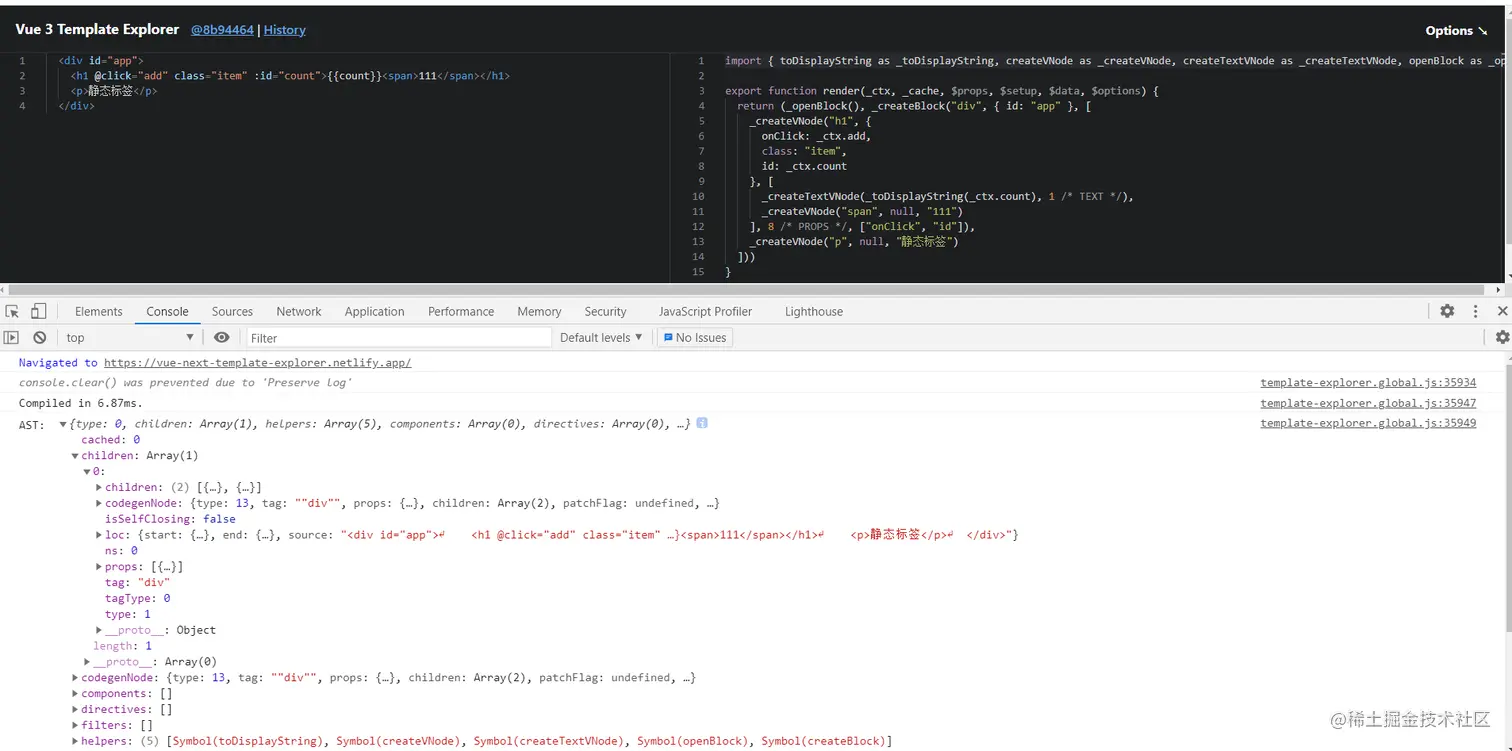This screenshot has height=751, width=1512.
Task: Expand the '__proto__: Object' entry
Action: [99, 630]
